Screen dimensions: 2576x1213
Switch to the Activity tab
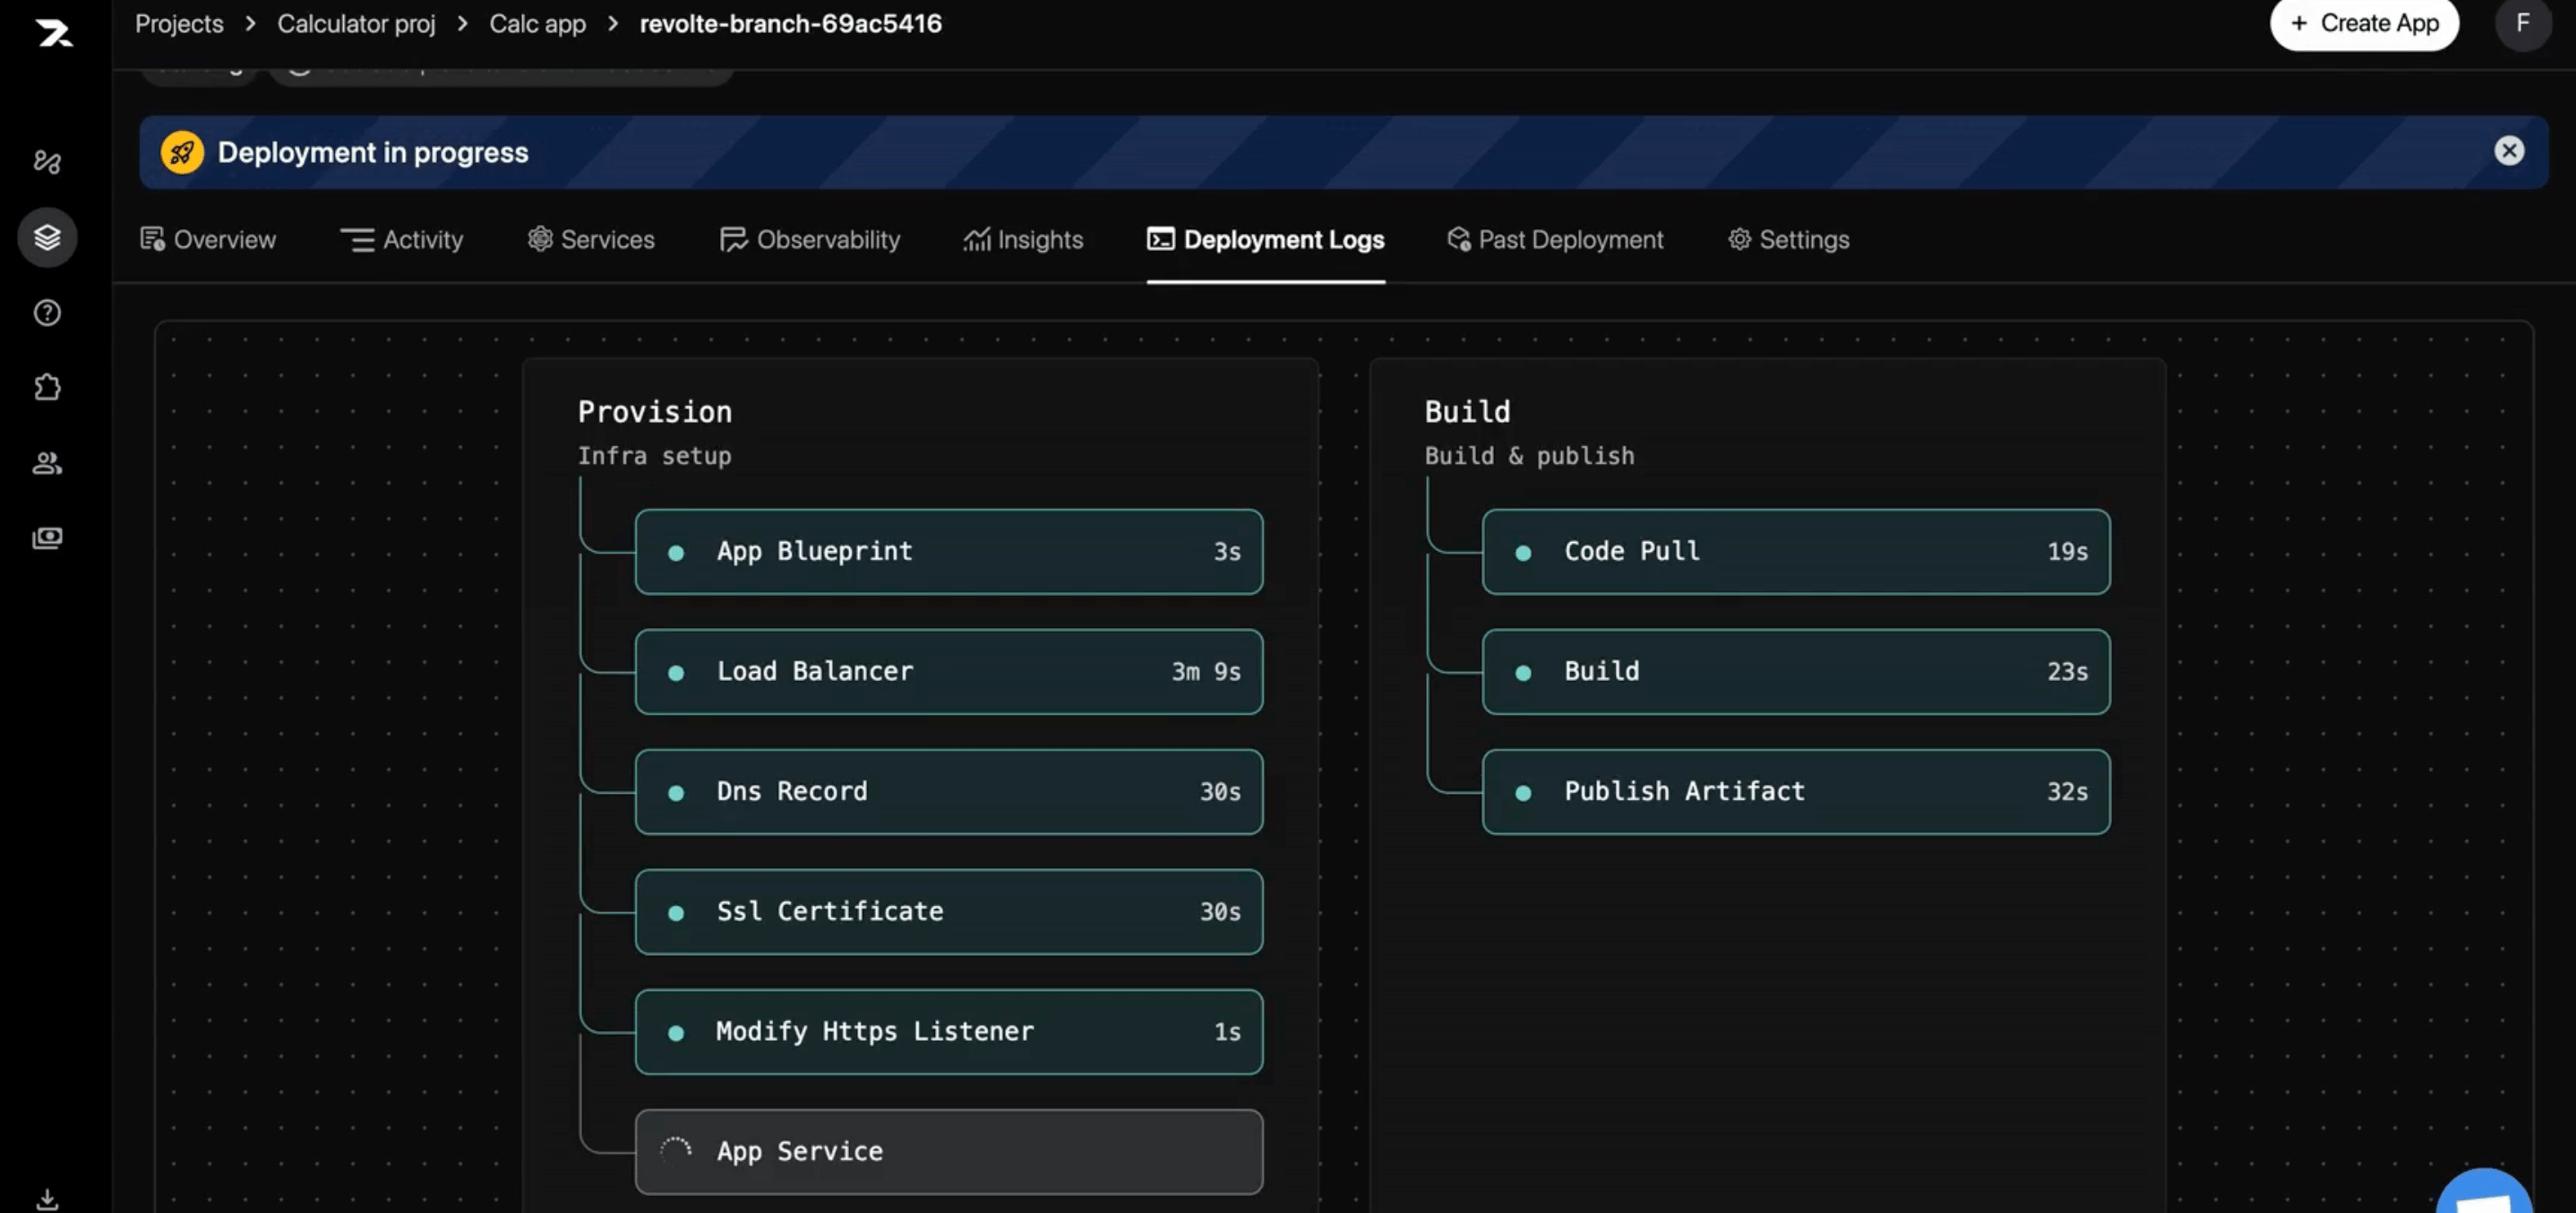402,239
